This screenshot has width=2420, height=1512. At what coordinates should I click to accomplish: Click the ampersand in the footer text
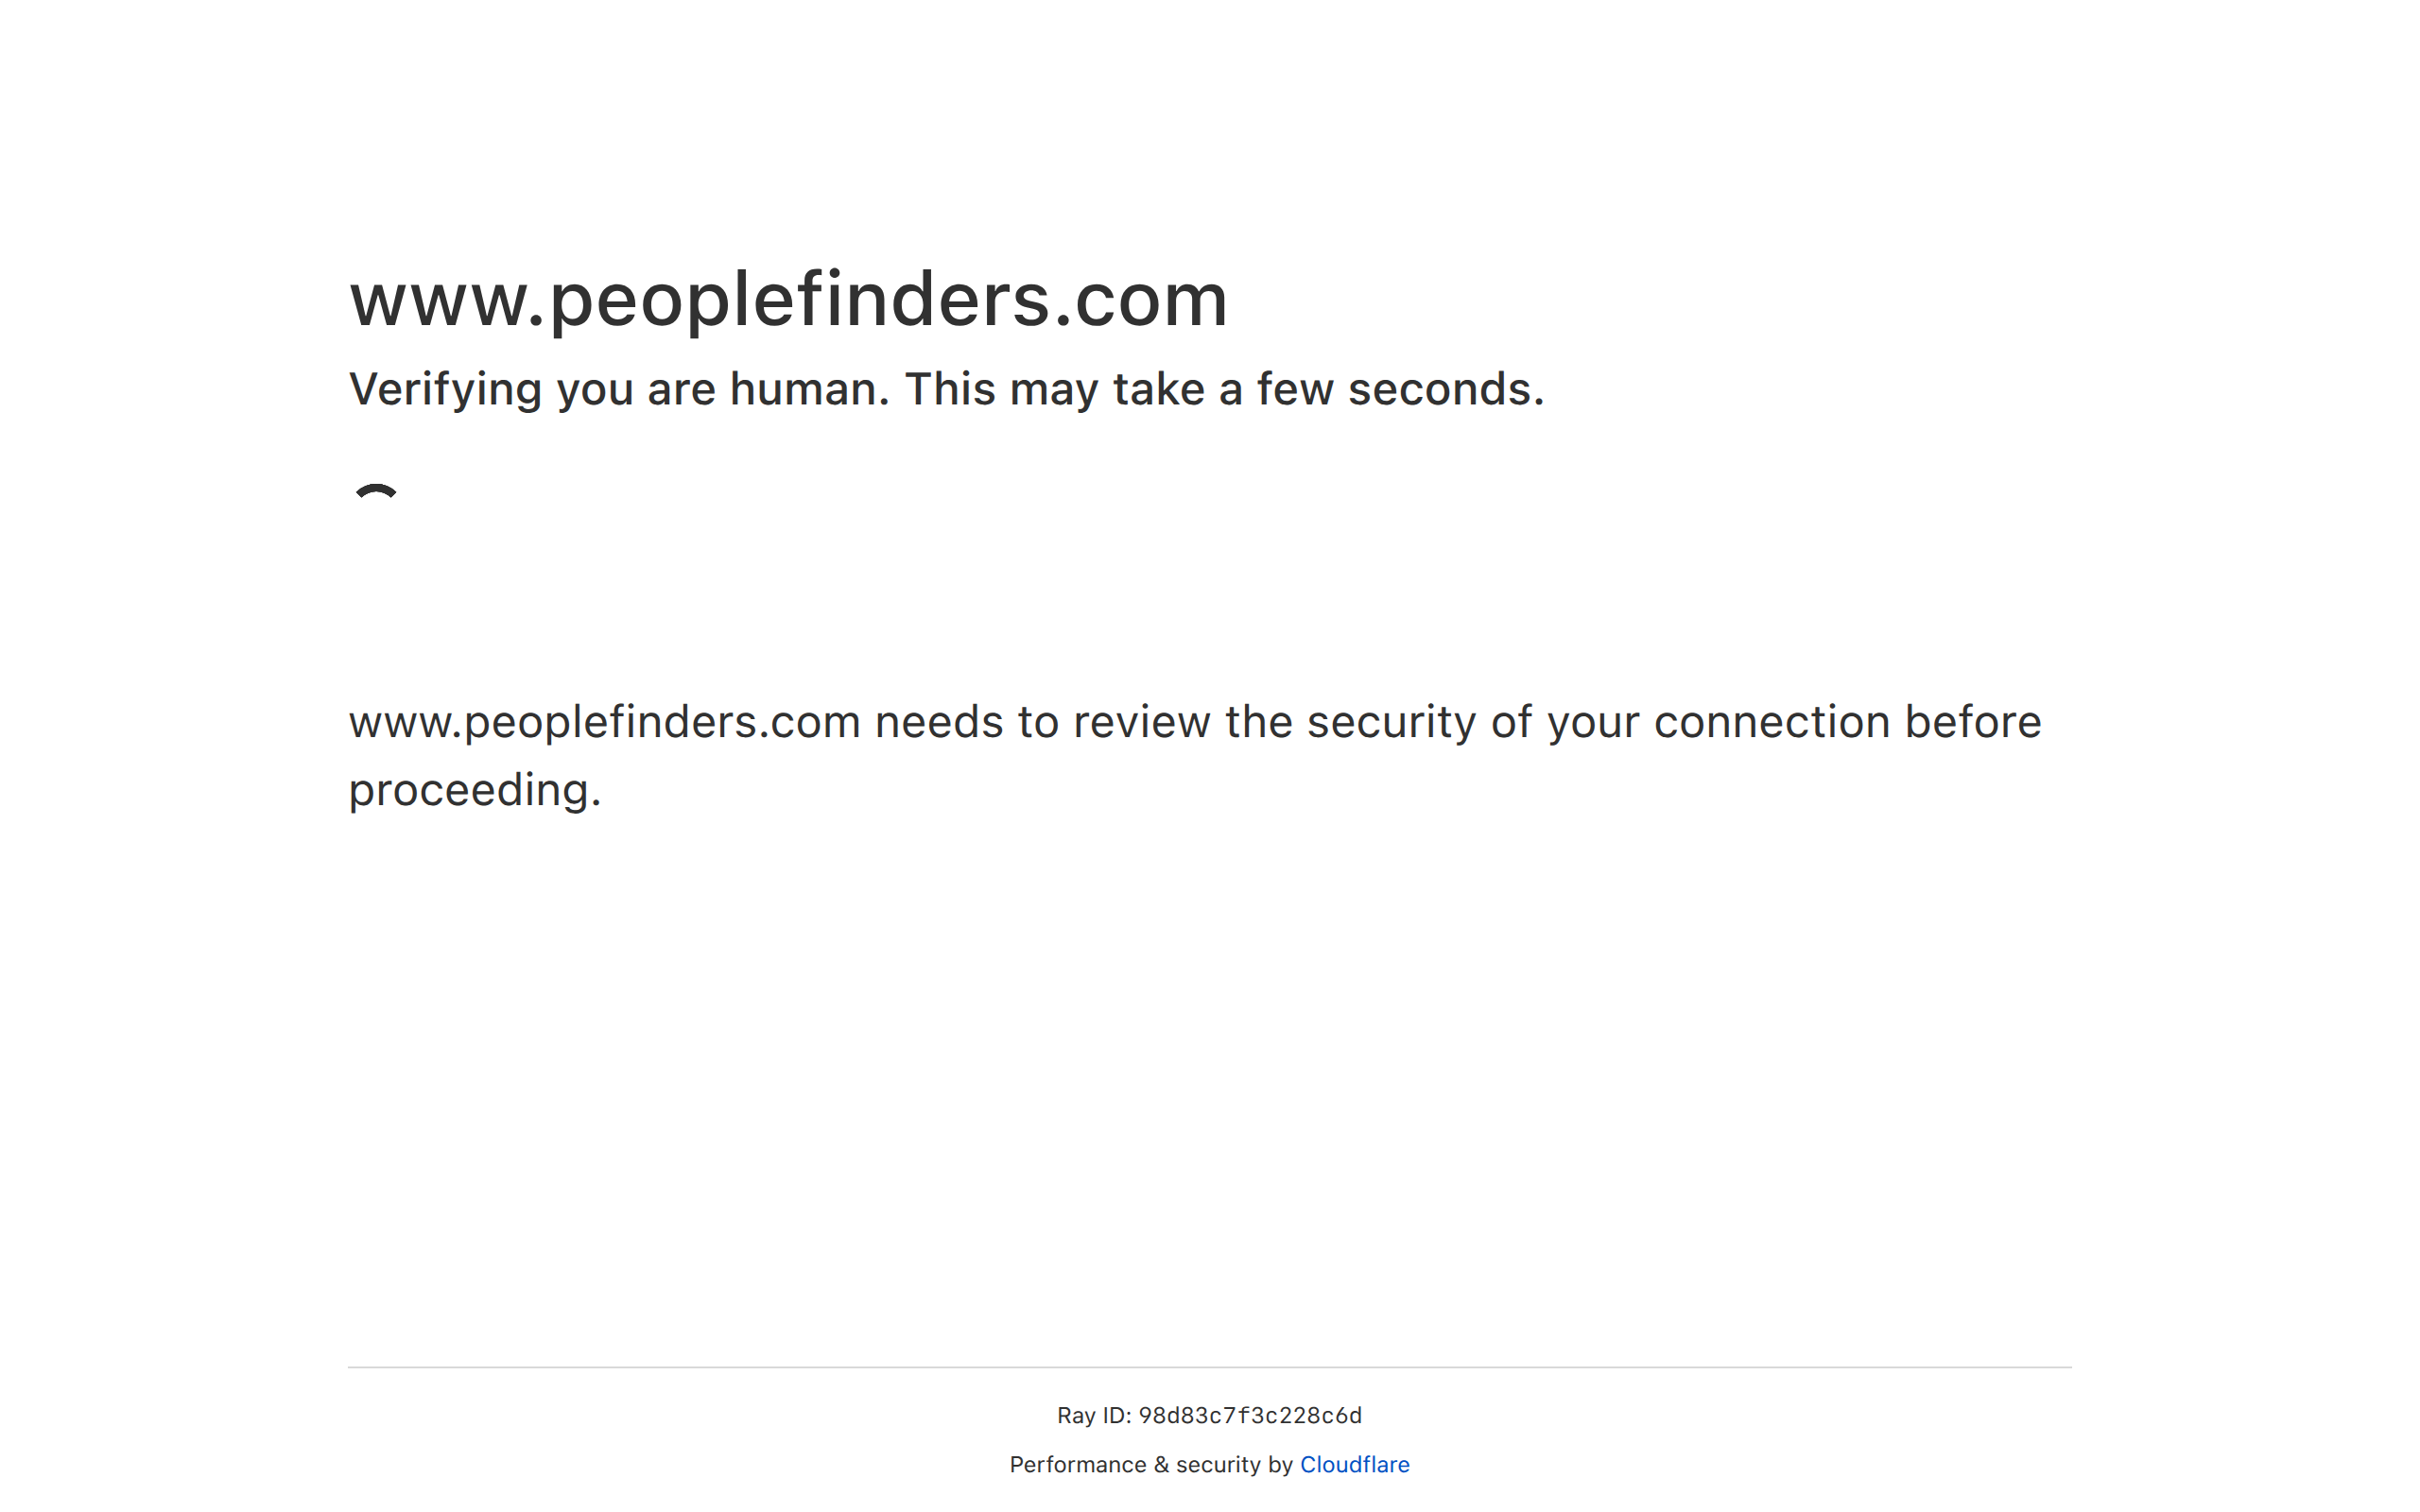(x=1160, y=1465)
